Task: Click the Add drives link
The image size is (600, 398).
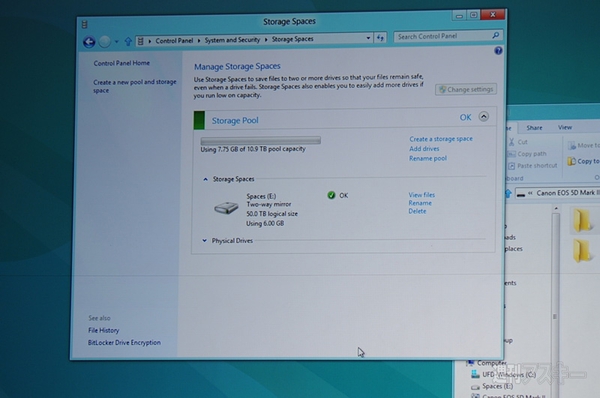Action: [424, 148]
